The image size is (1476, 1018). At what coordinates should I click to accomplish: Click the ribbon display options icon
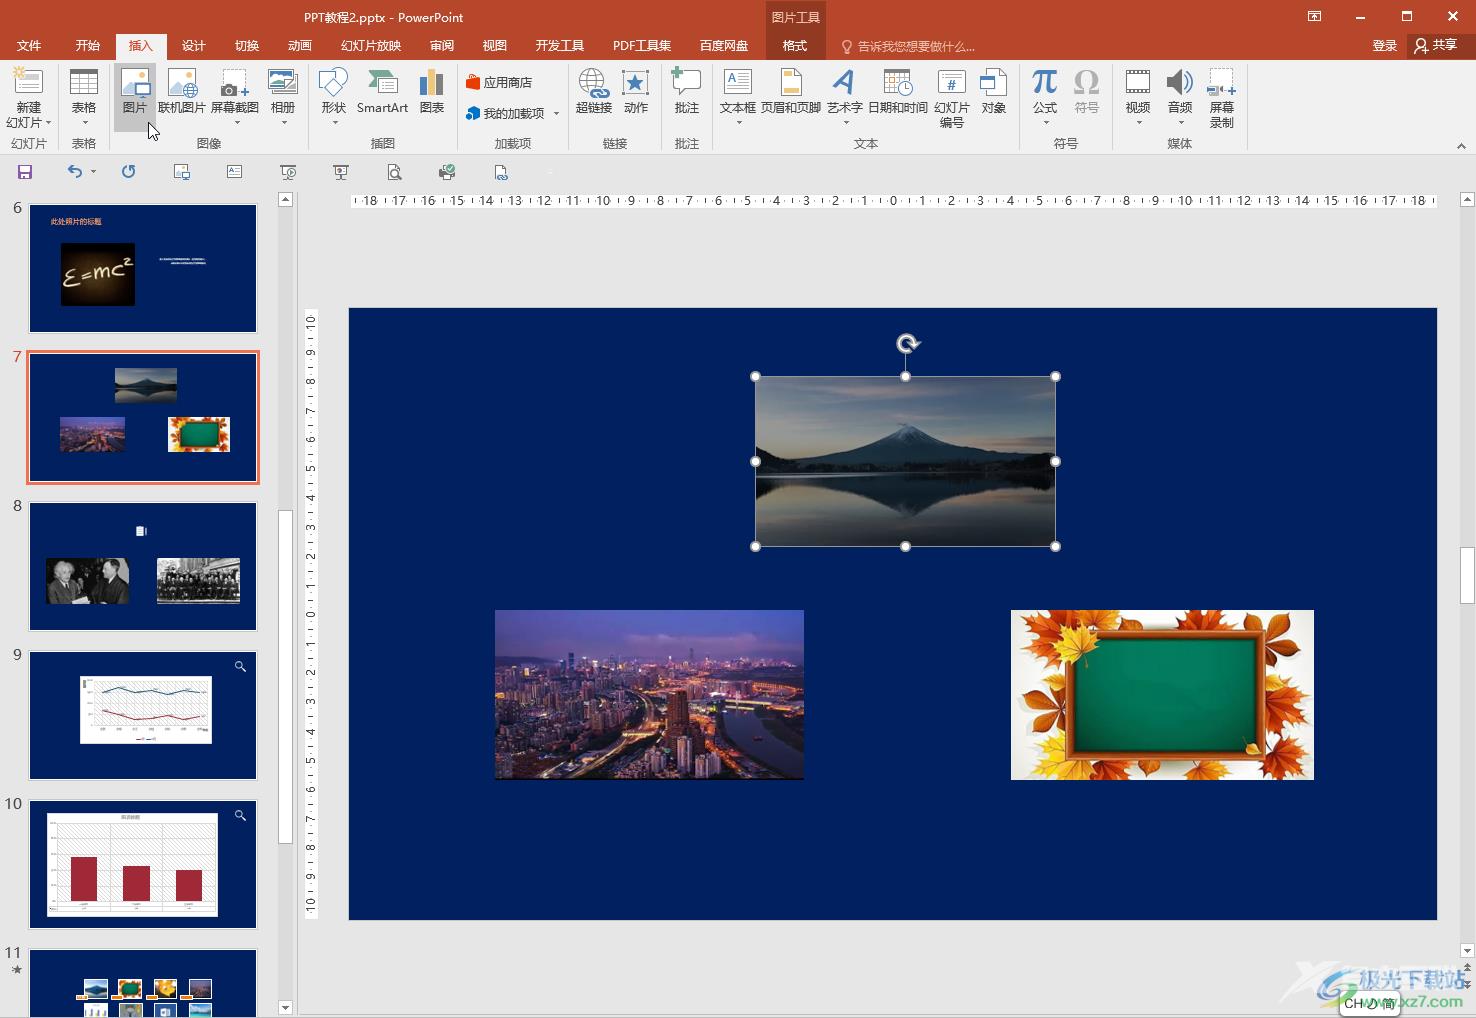pyautogui.click(x=1314, y=16)
